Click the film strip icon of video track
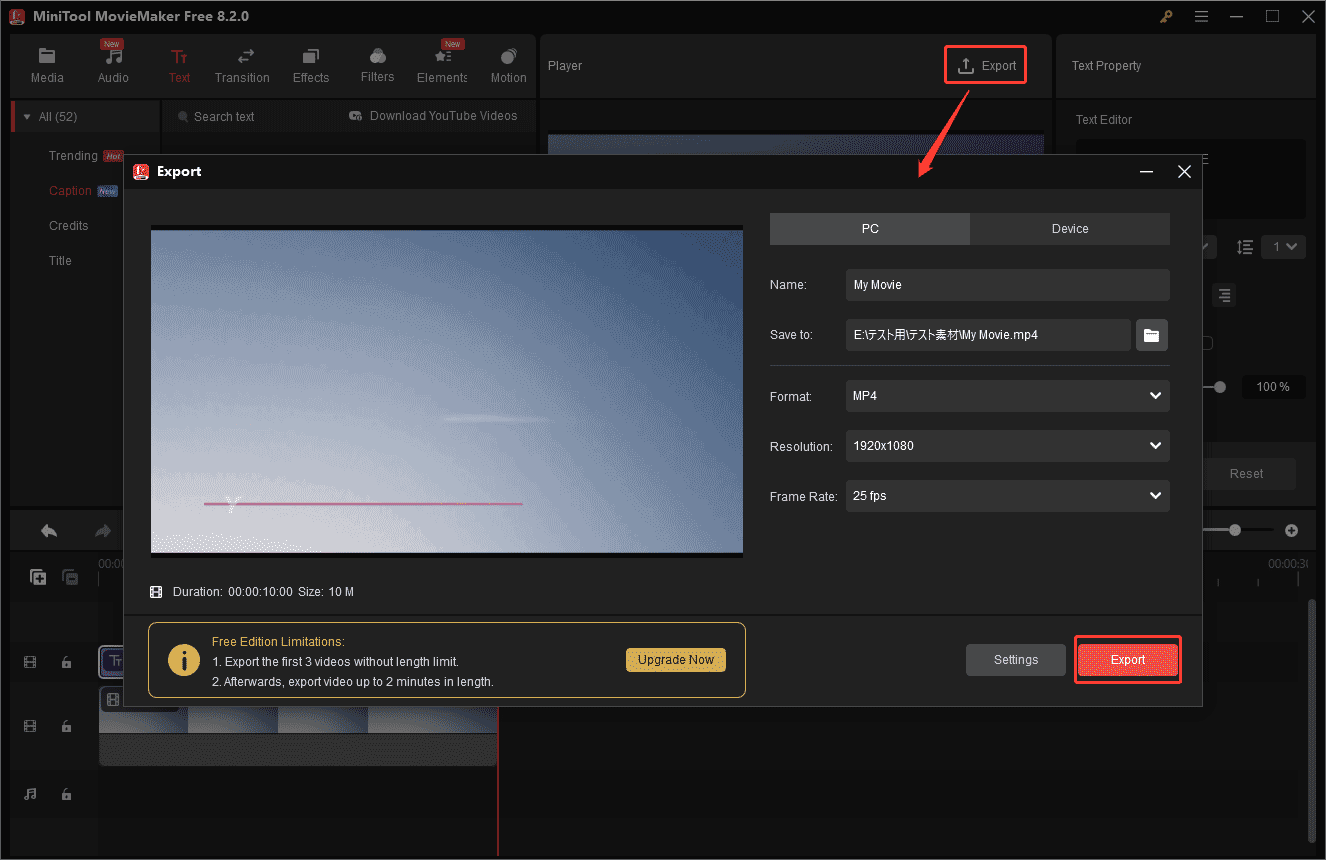1326x860 pixels. pos(30,726)
